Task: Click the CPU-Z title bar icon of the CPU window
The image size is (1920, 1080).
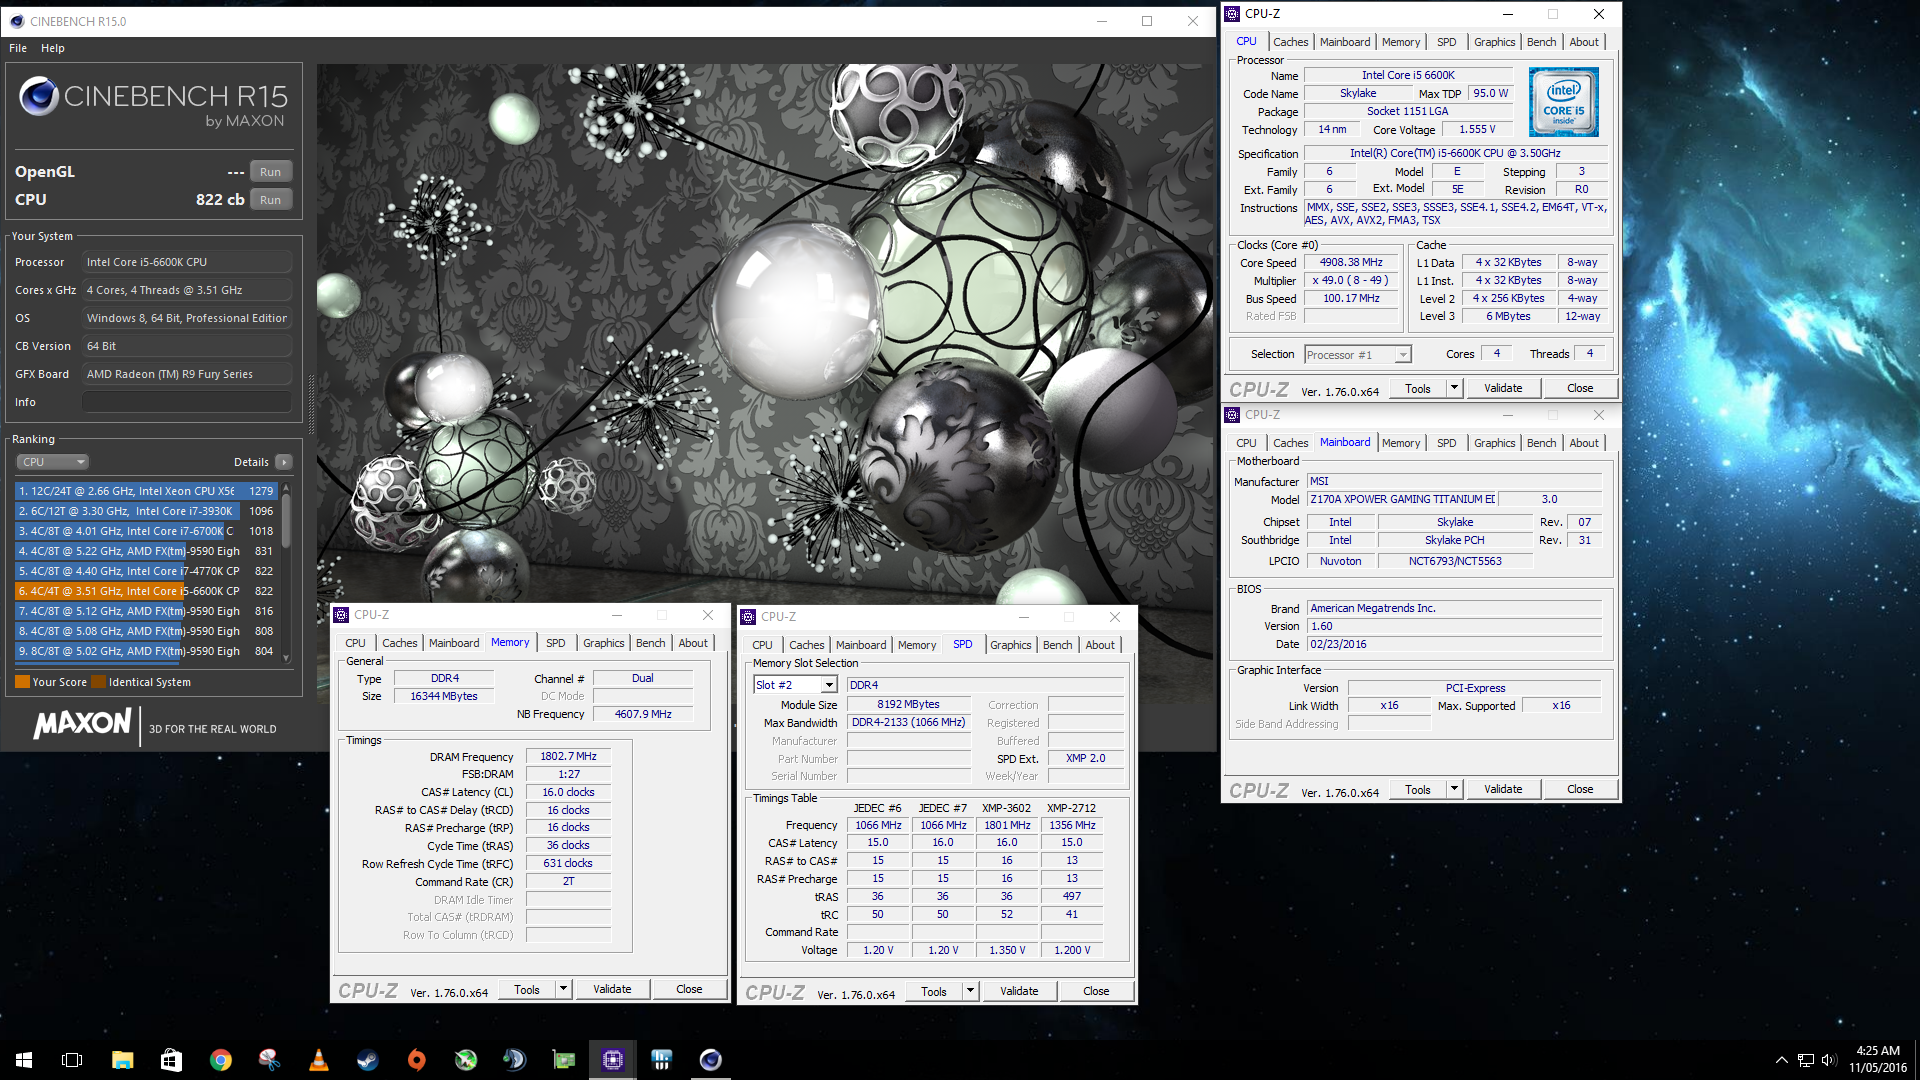Action: tap(1232, 14)
